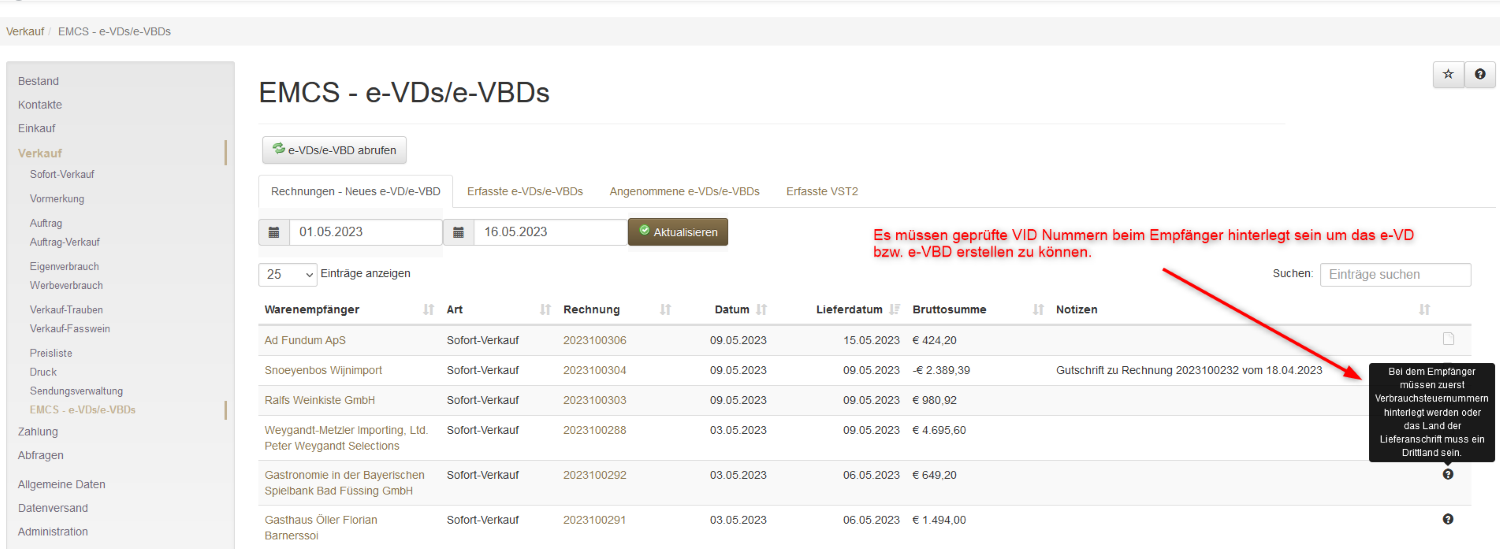The image size is (1500, 549).
Task: Click the Aktualisieren button
Action: coord(678,232)
